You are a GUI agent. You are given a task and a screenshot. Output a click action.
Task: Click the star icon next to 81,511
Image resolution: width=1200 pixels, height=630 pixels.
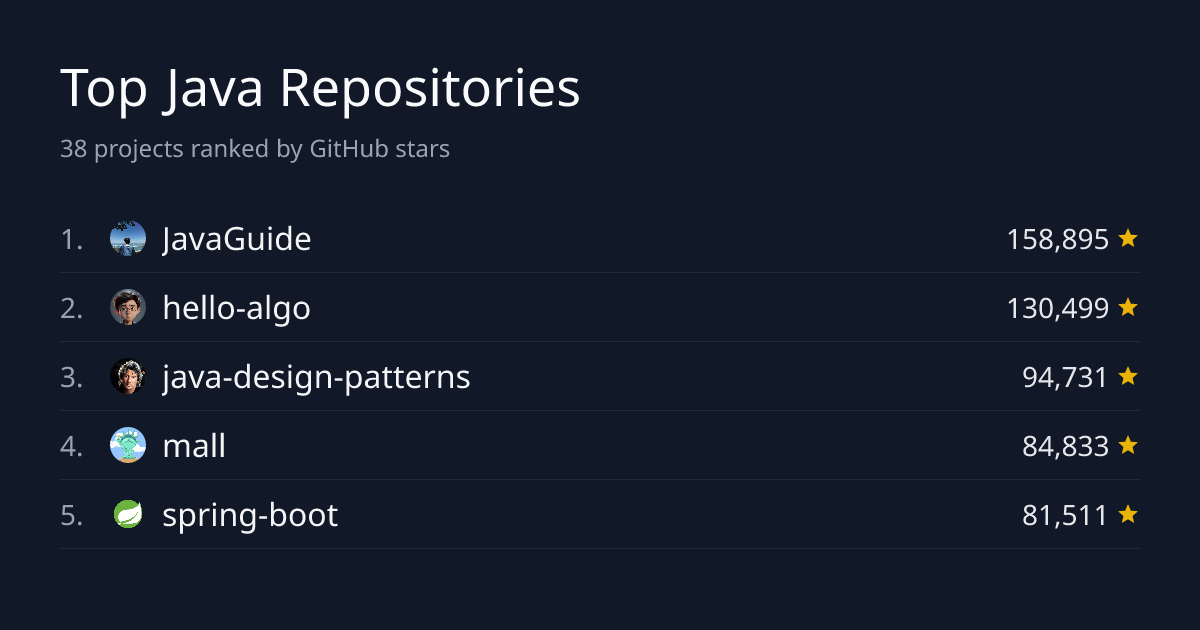pos(1128,514)
